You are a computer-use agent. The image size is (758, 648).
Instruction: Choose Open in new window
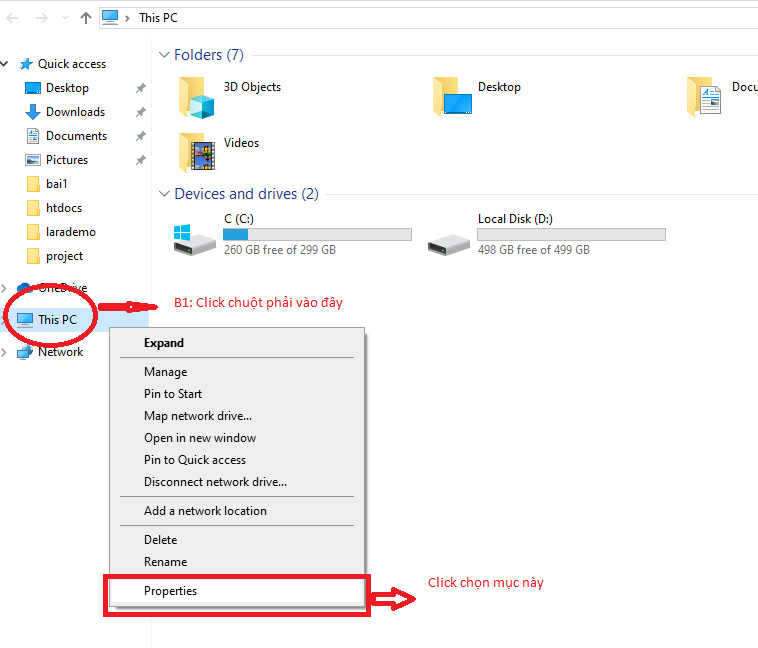tap(237, 438)
